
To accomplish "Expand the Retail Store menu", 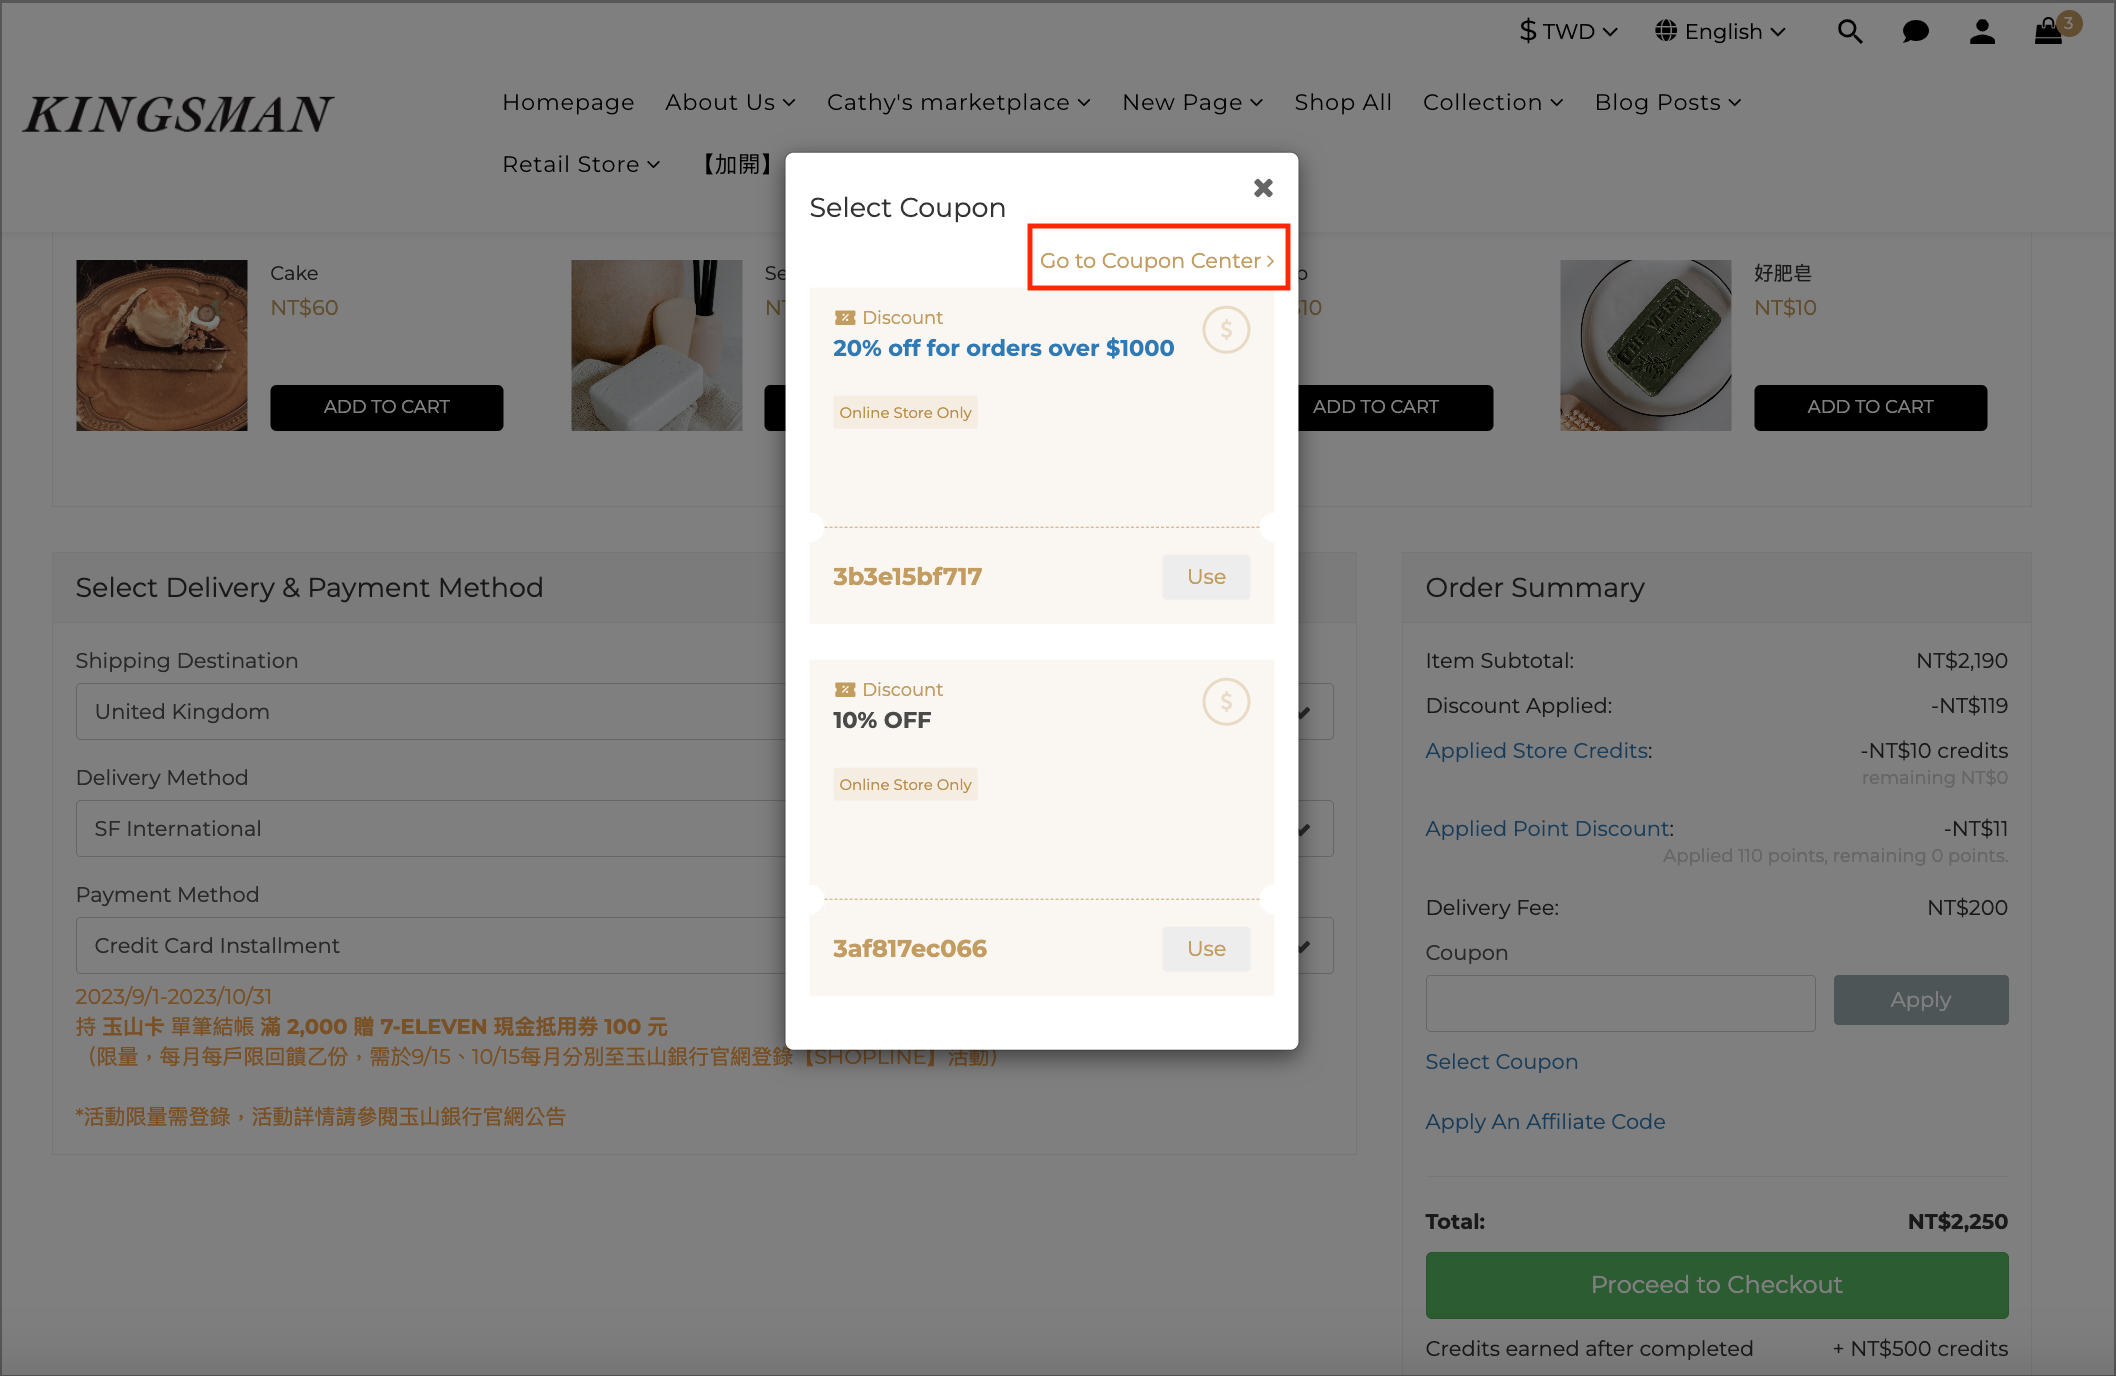I will tap(581, 165).
